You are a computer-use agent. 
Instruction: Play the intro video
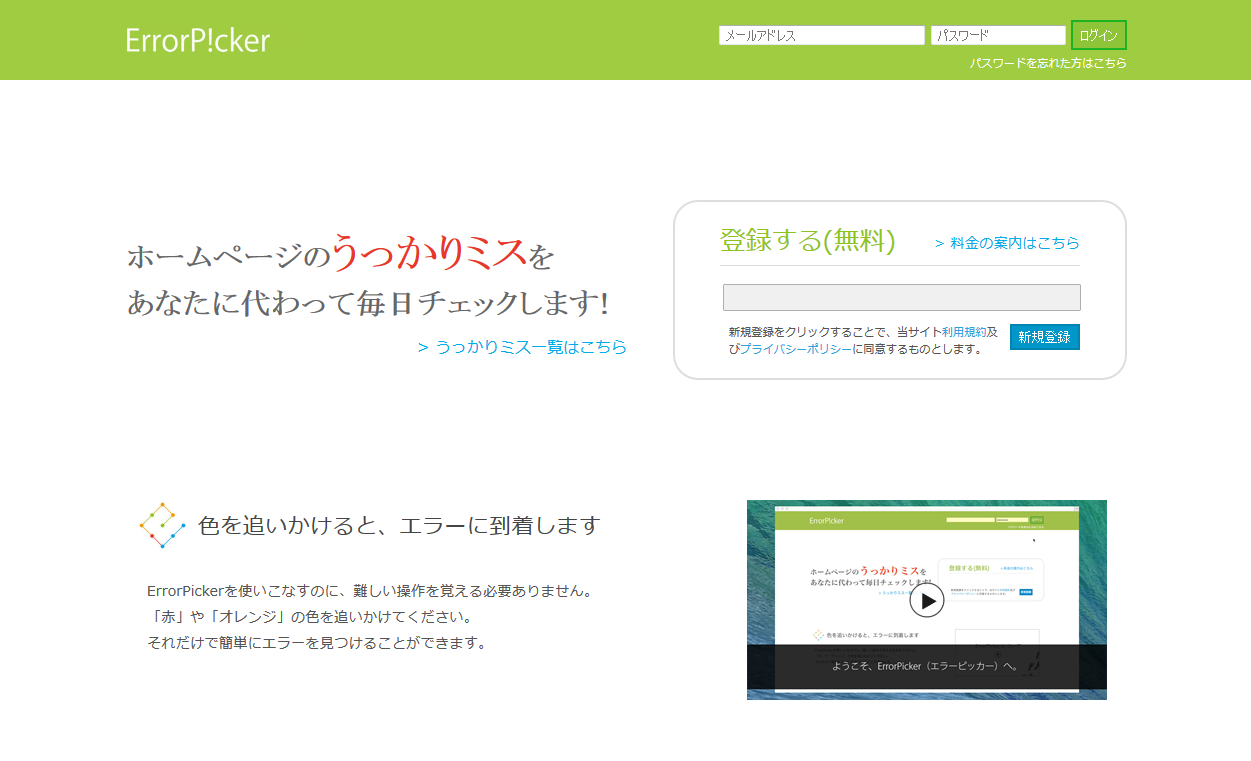[x=927, y=600]
